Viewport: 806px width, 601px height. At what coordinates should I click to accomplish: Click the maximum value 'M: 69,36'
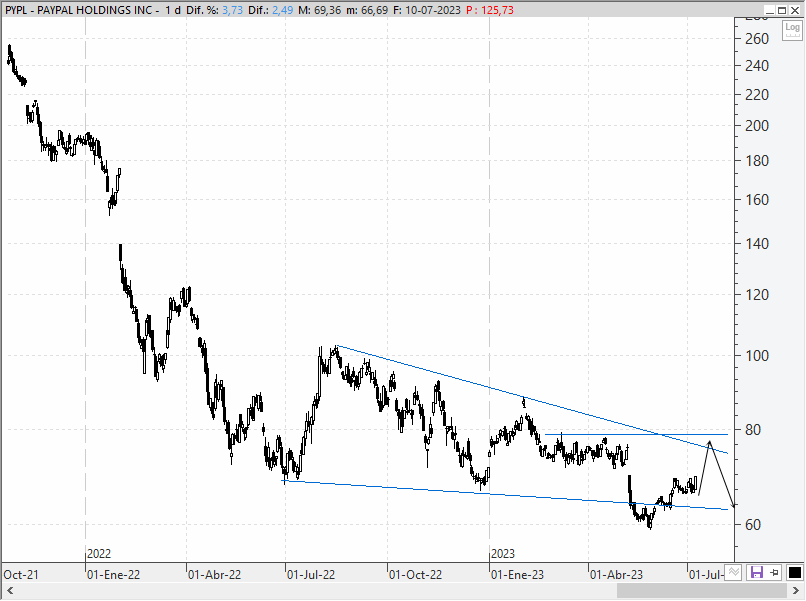point(319,10)
